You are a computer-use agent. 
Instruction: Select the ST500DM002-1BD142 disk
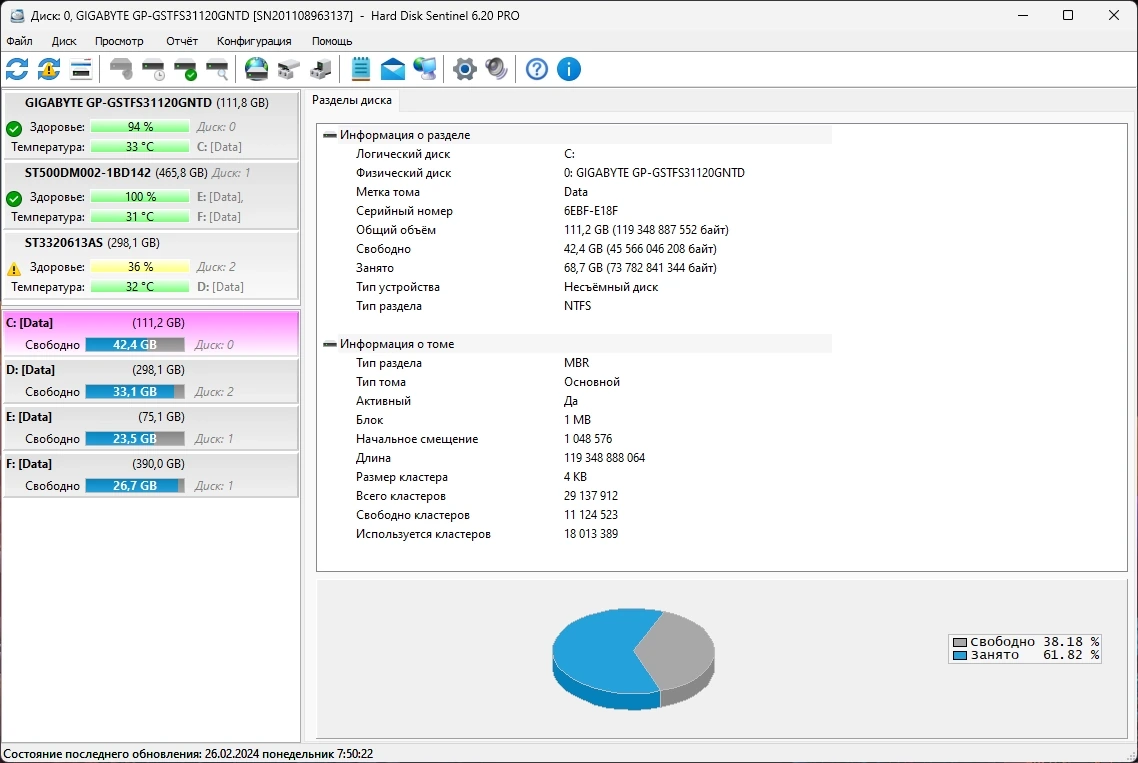click(151, 195)
